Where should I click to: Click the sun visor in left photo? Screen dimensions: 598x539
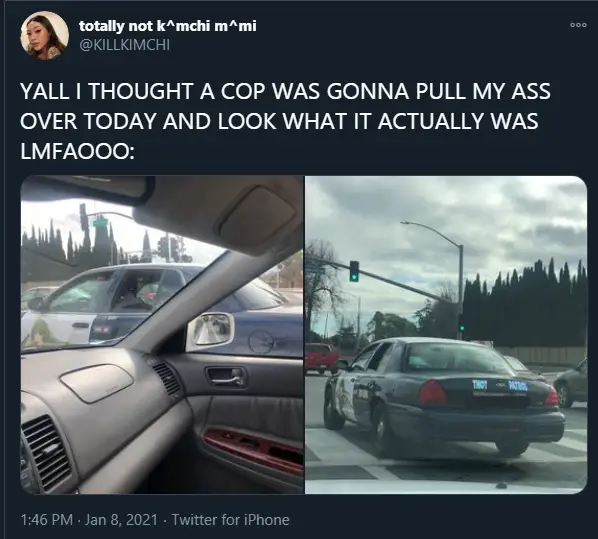click(x=221, y=215)
